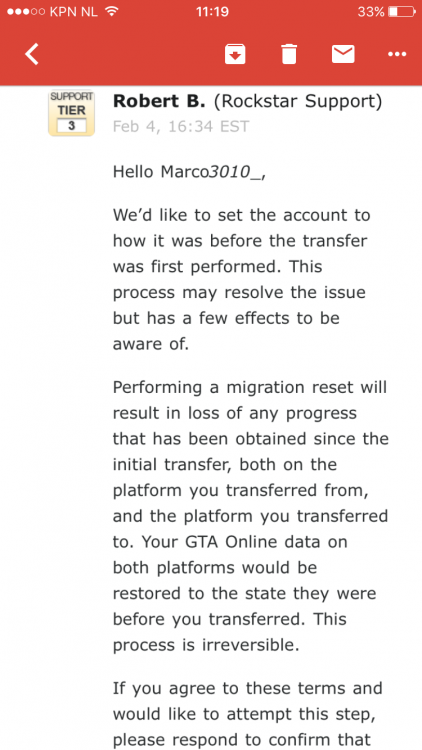Viewport: 422px width, 750px height.
Task: Tap the paragraph starting We'd like to set
Action: (x=242, y=279)
